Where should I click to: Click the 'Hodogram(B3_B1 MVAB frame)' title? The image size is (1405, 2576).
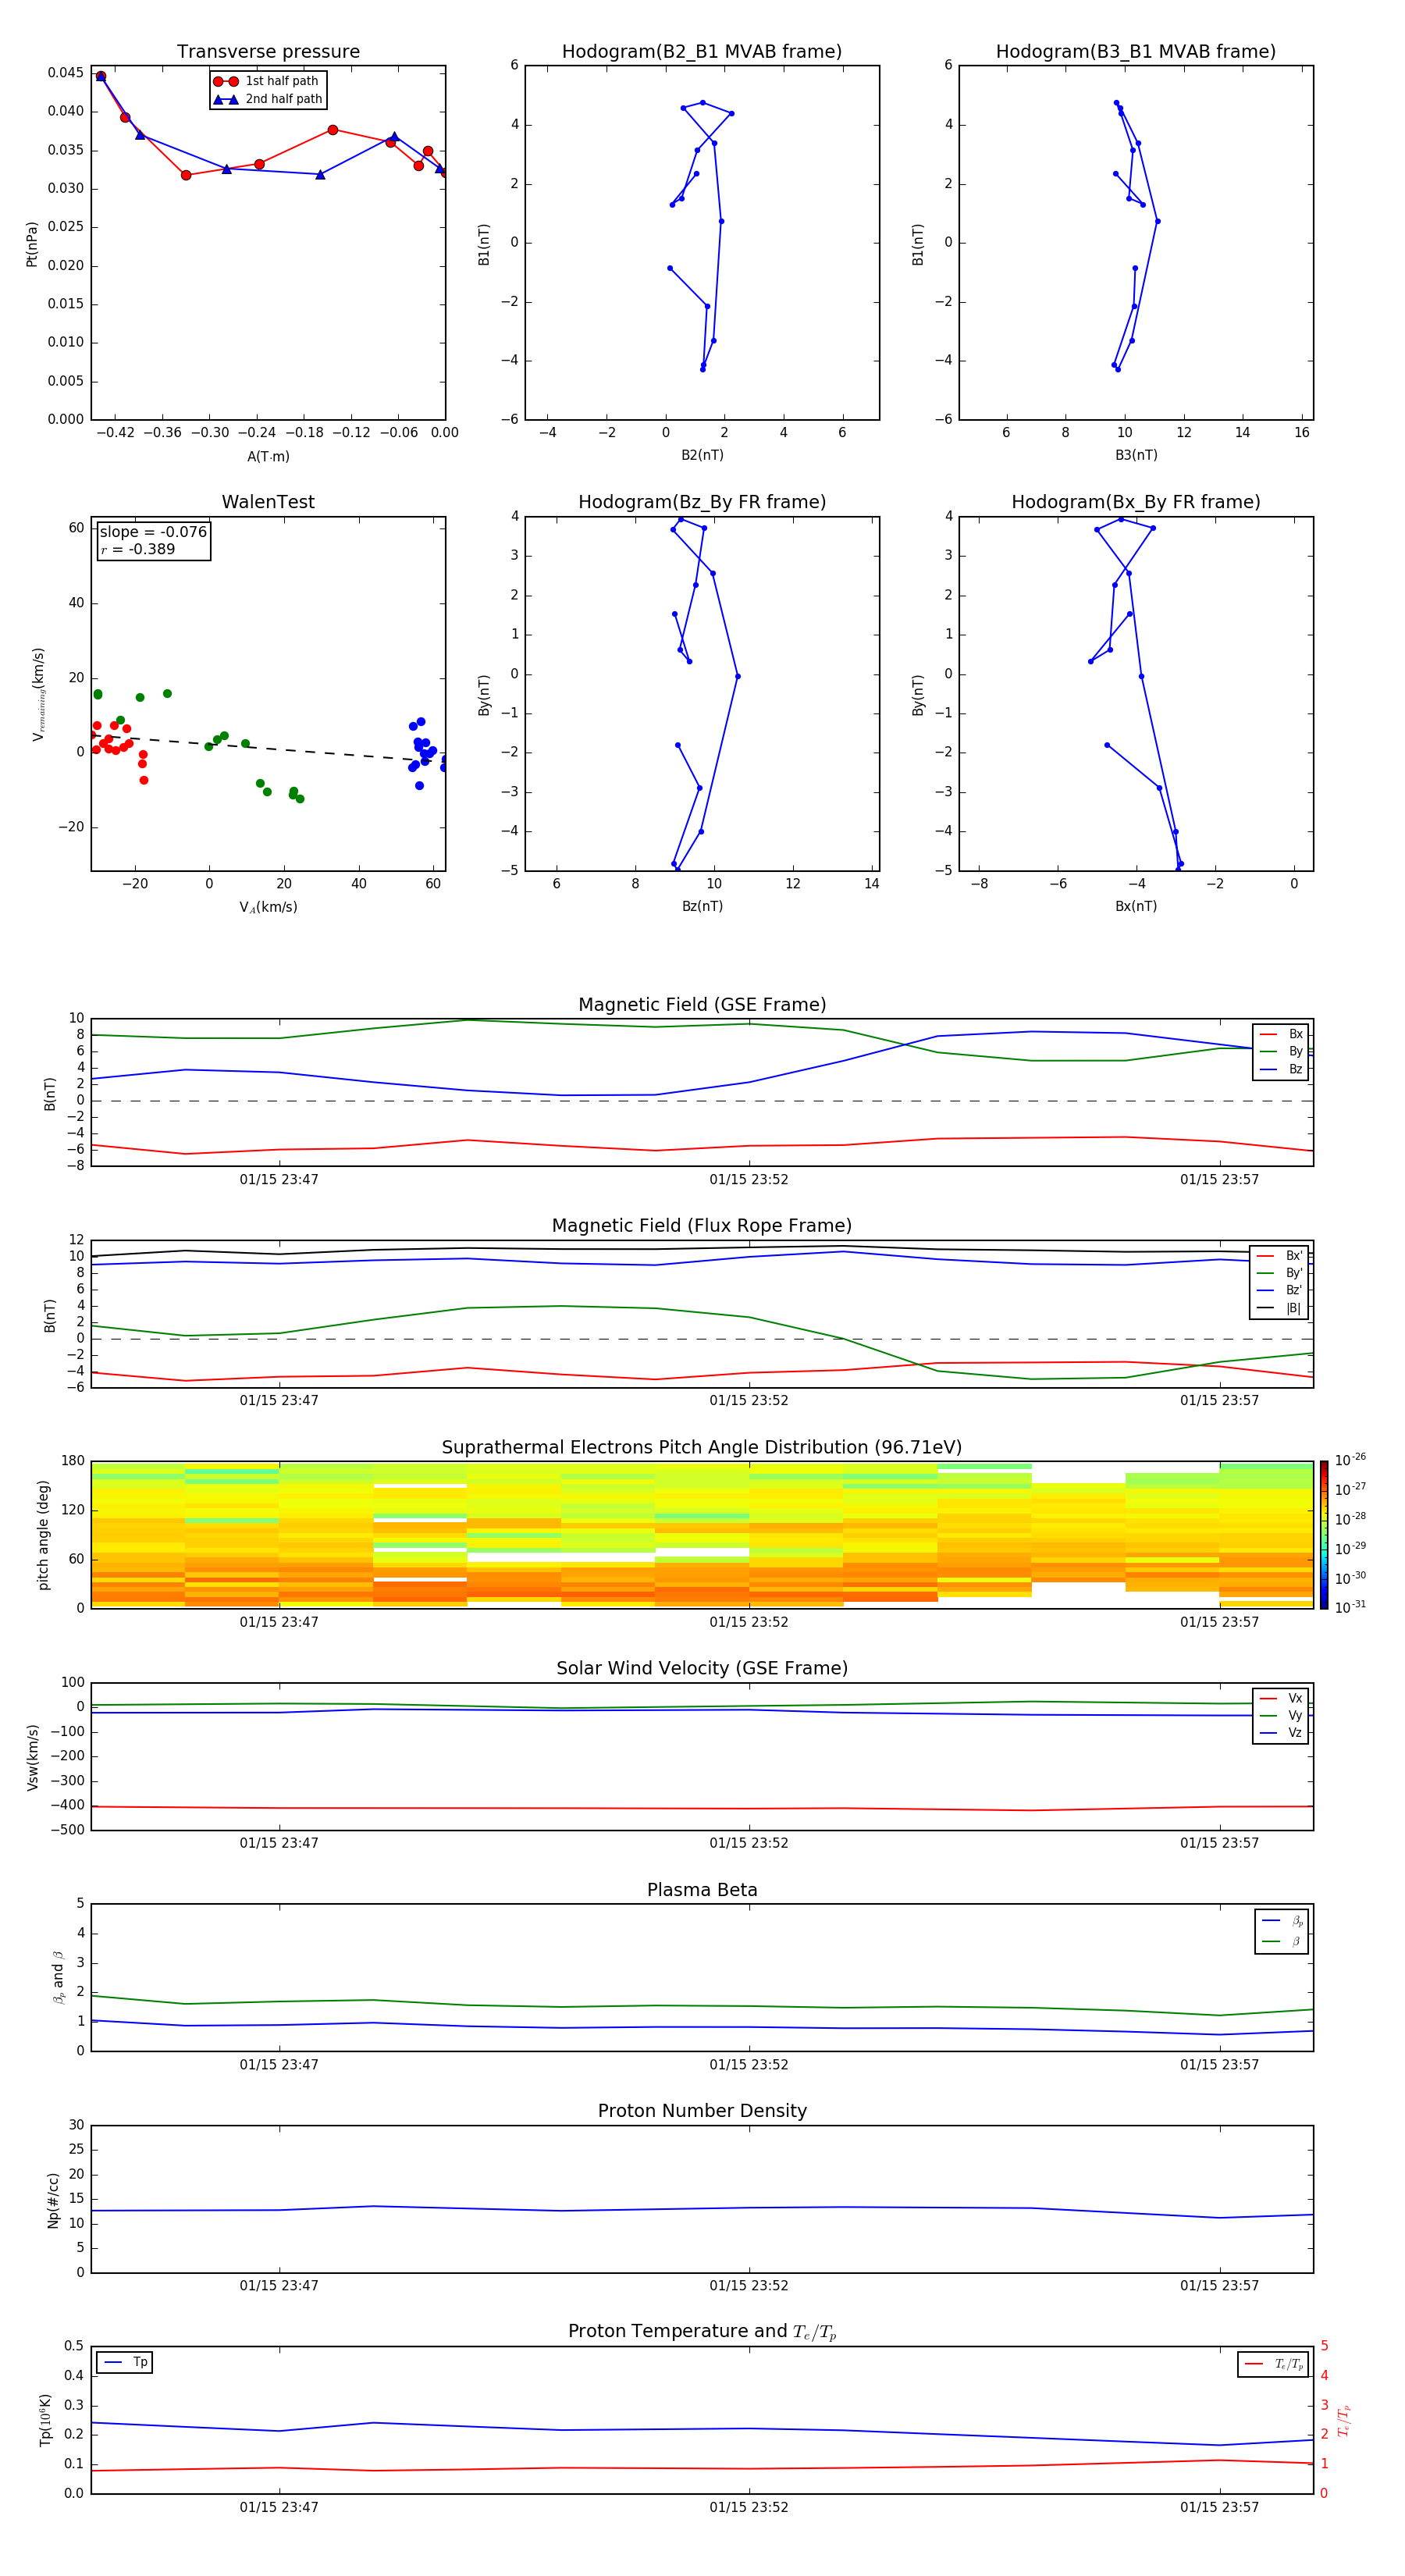tap(1136, 52)
